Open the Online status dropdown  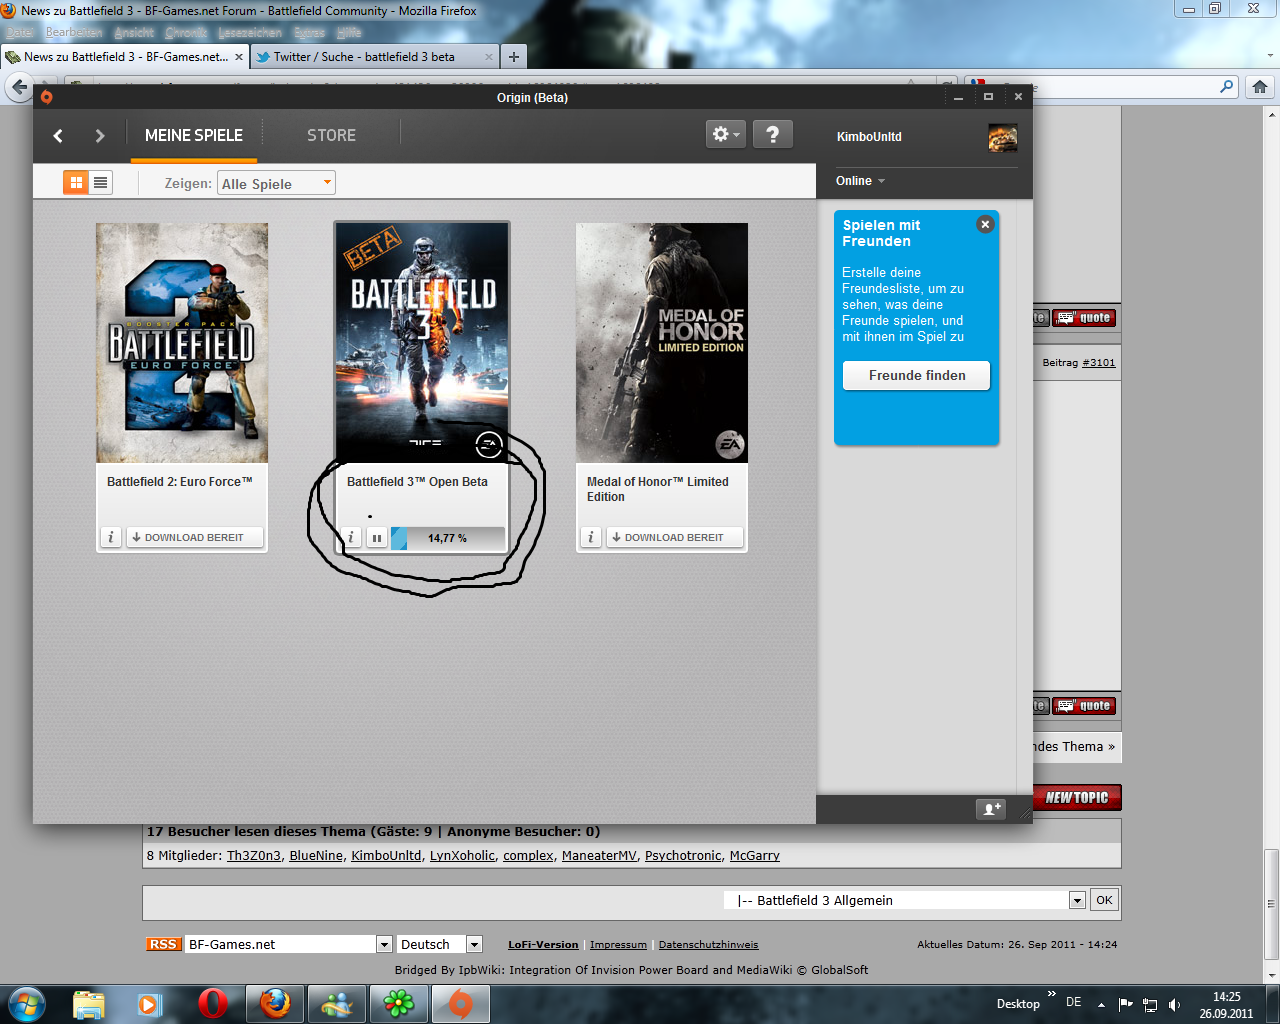(860, 181)
